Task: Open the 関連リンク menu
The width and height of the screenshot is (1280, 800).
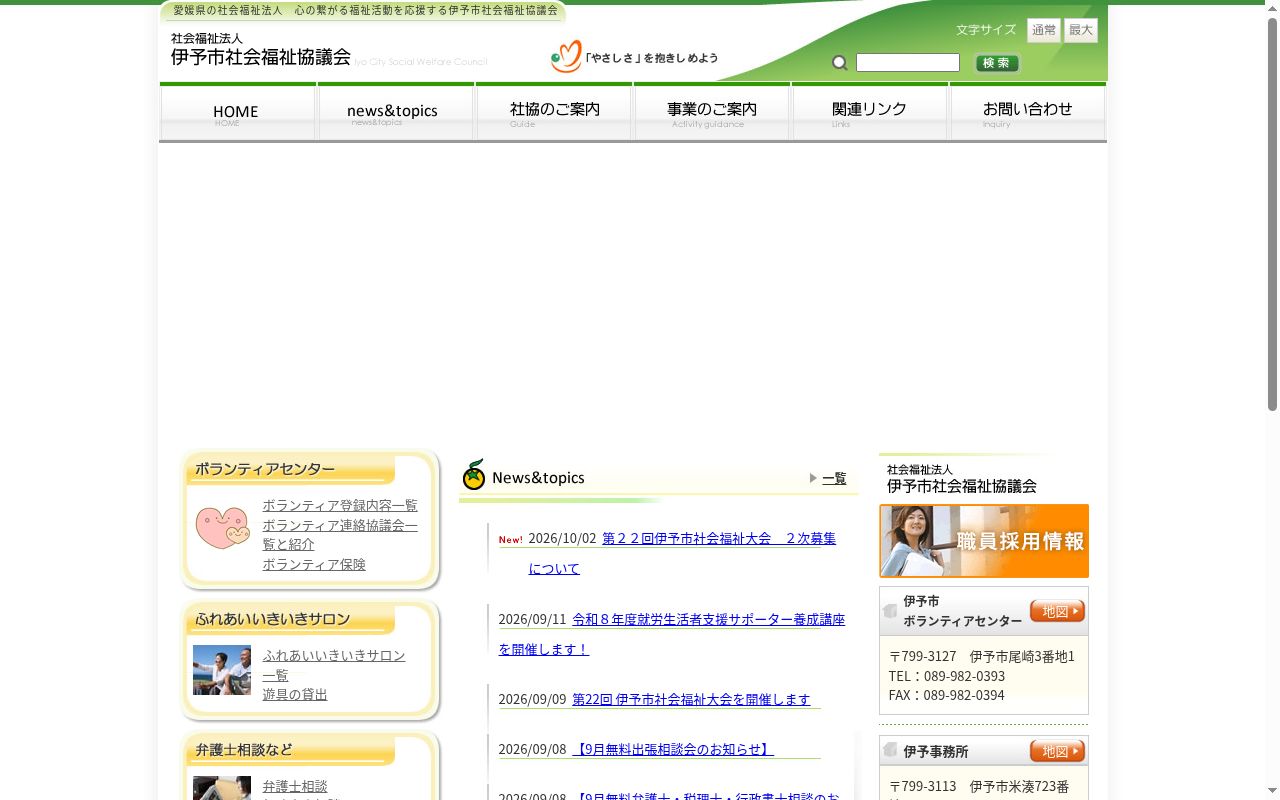Action: pos(870,112)
